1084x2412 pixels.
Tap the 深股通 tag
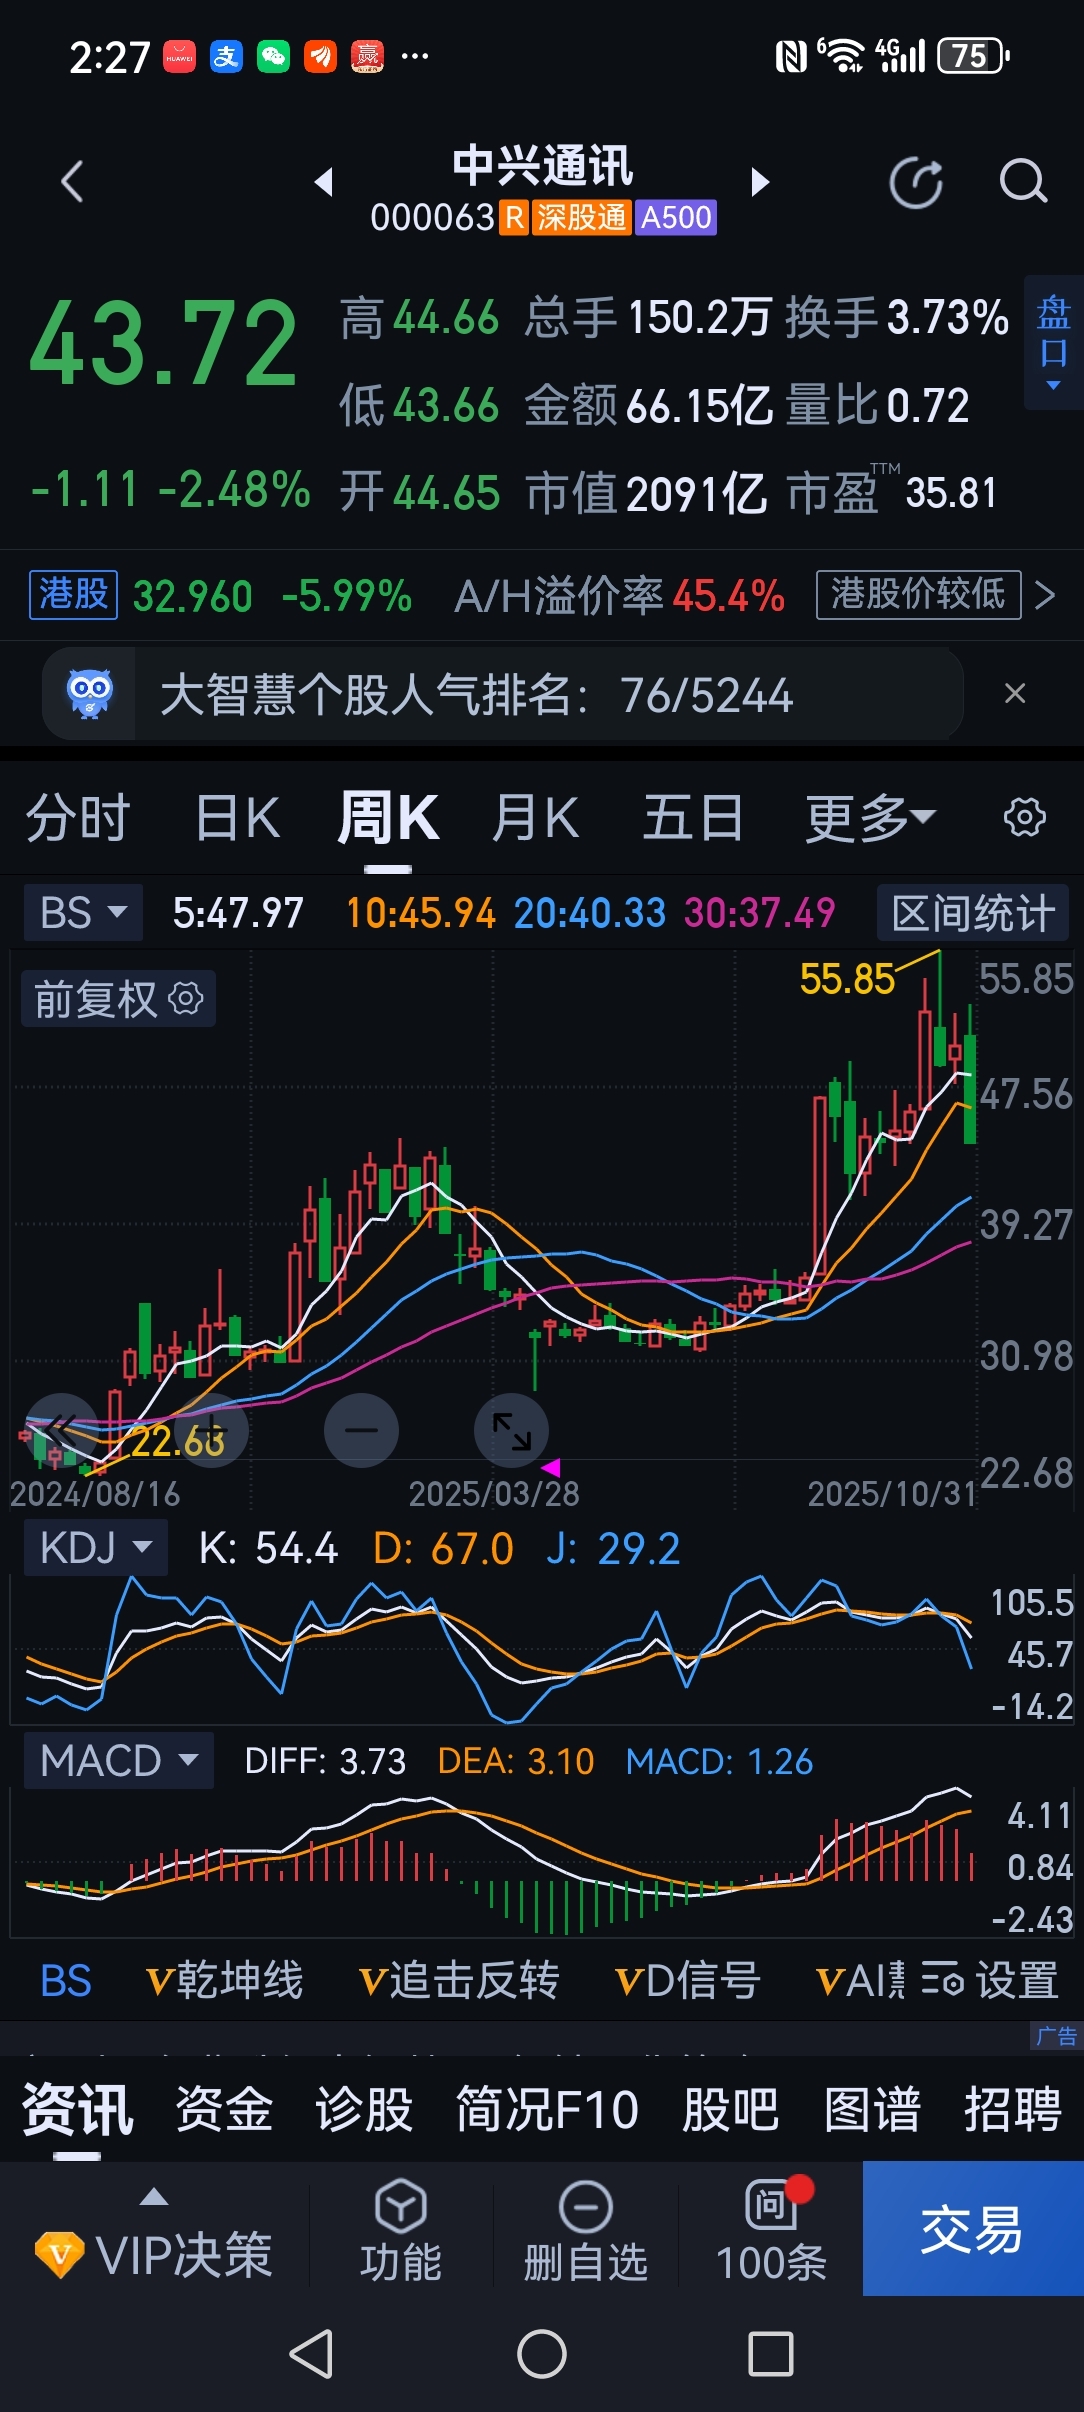coord(581,217)
